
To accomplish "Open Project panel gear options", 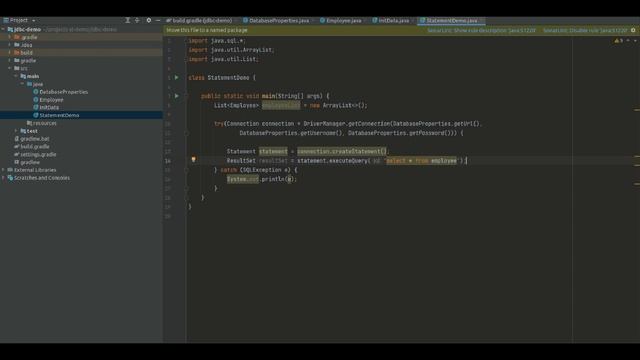I will [x=149, y=20].
